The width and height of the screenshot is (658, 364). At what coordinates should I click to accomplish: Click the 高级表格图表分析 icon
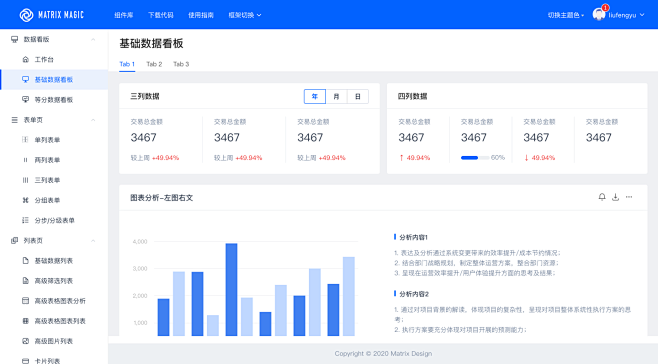pyautogui.click(x=26, y=301)
